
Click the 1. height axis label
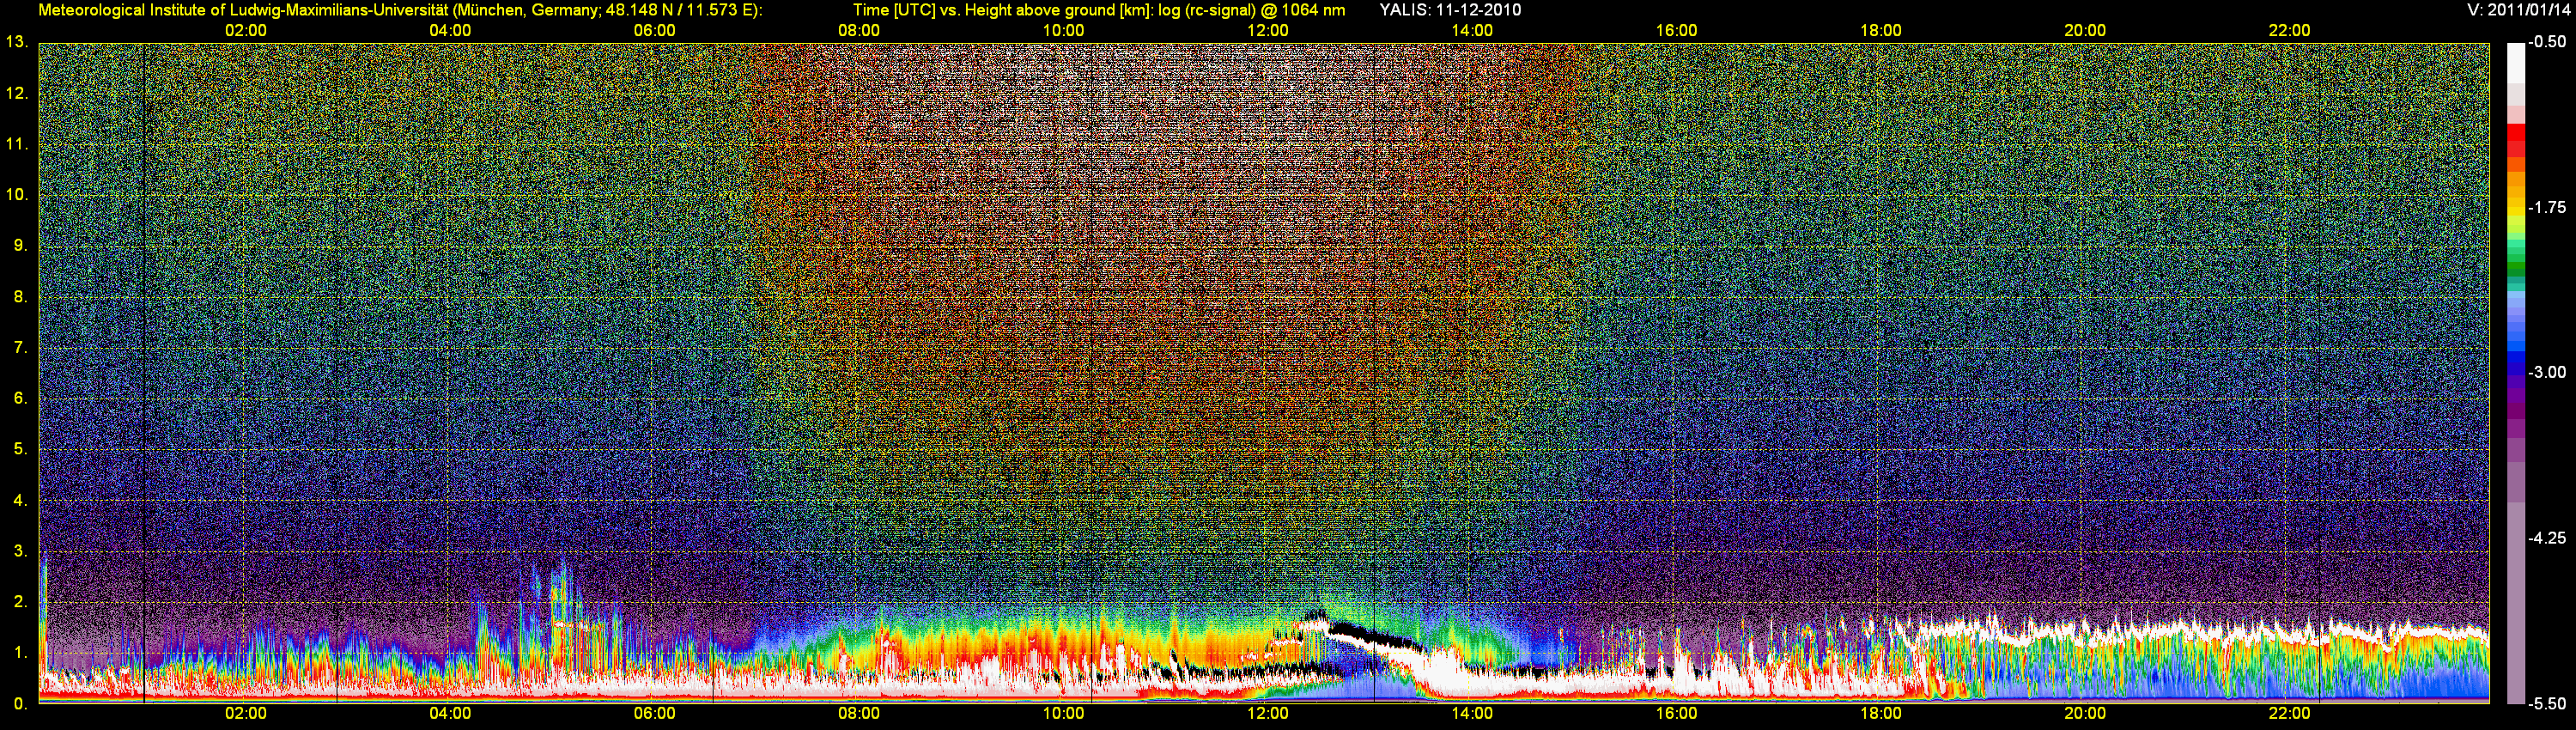click(20, 652)
